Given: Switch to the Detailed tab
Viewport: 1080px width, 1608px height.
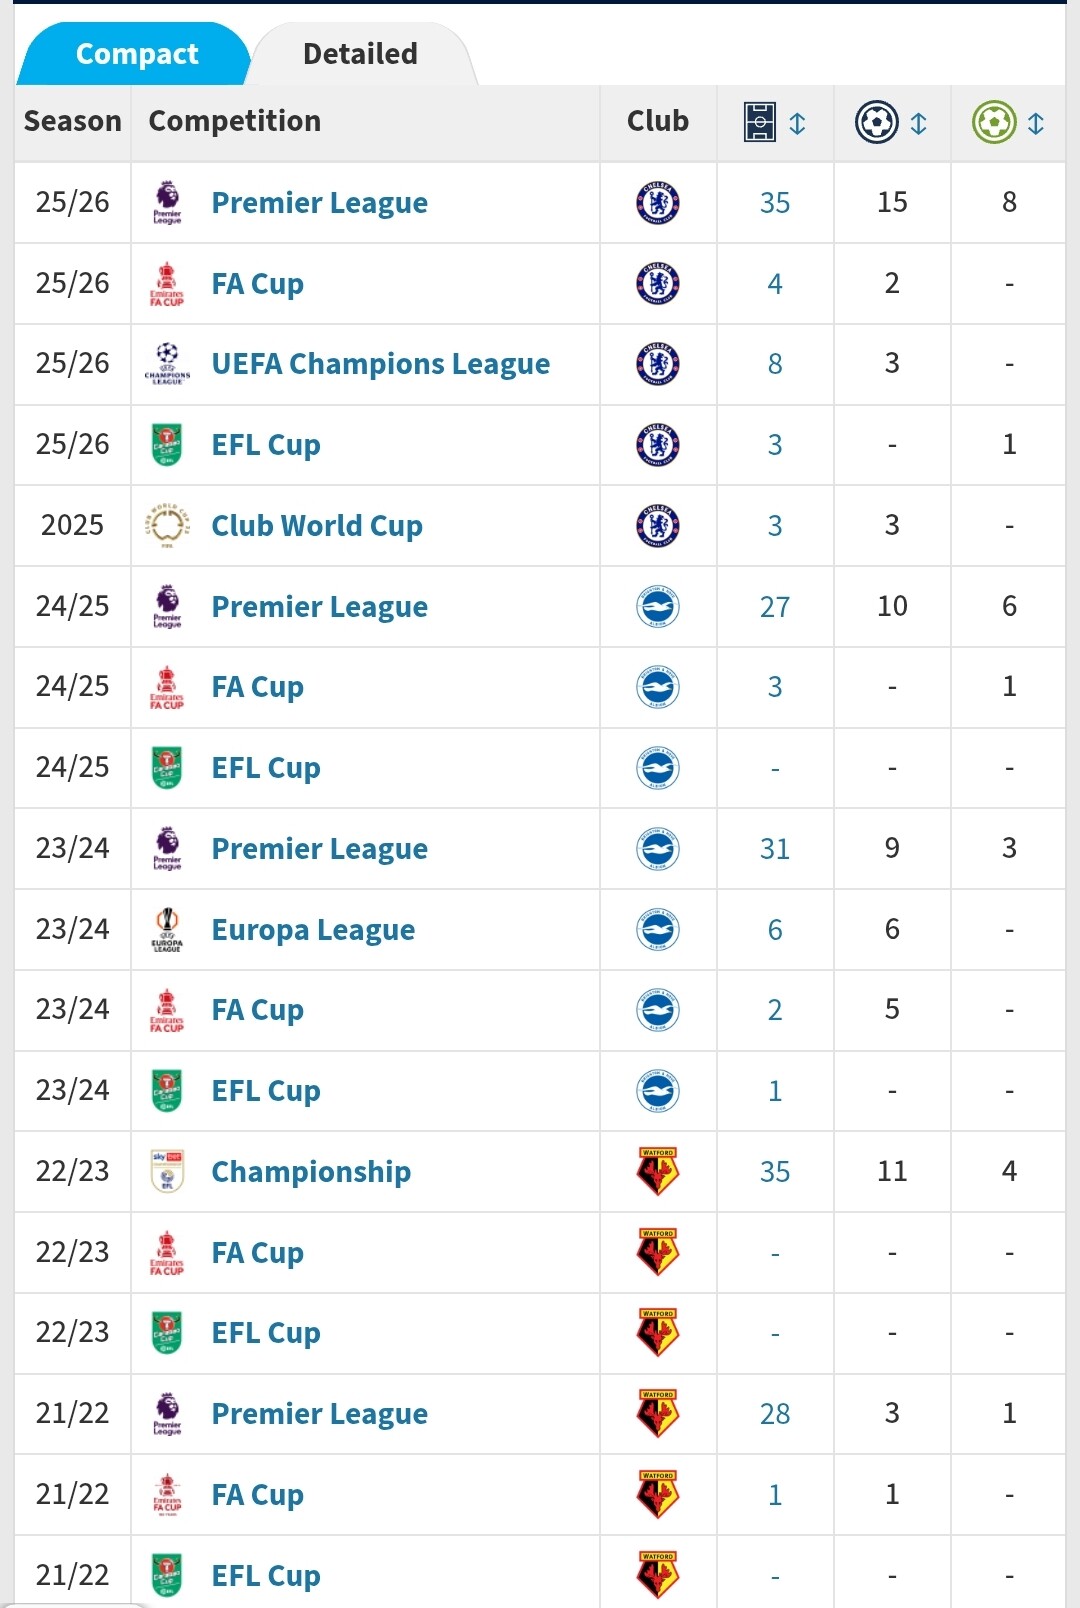Looking at the screenshot, I should (x=361, y=54).
